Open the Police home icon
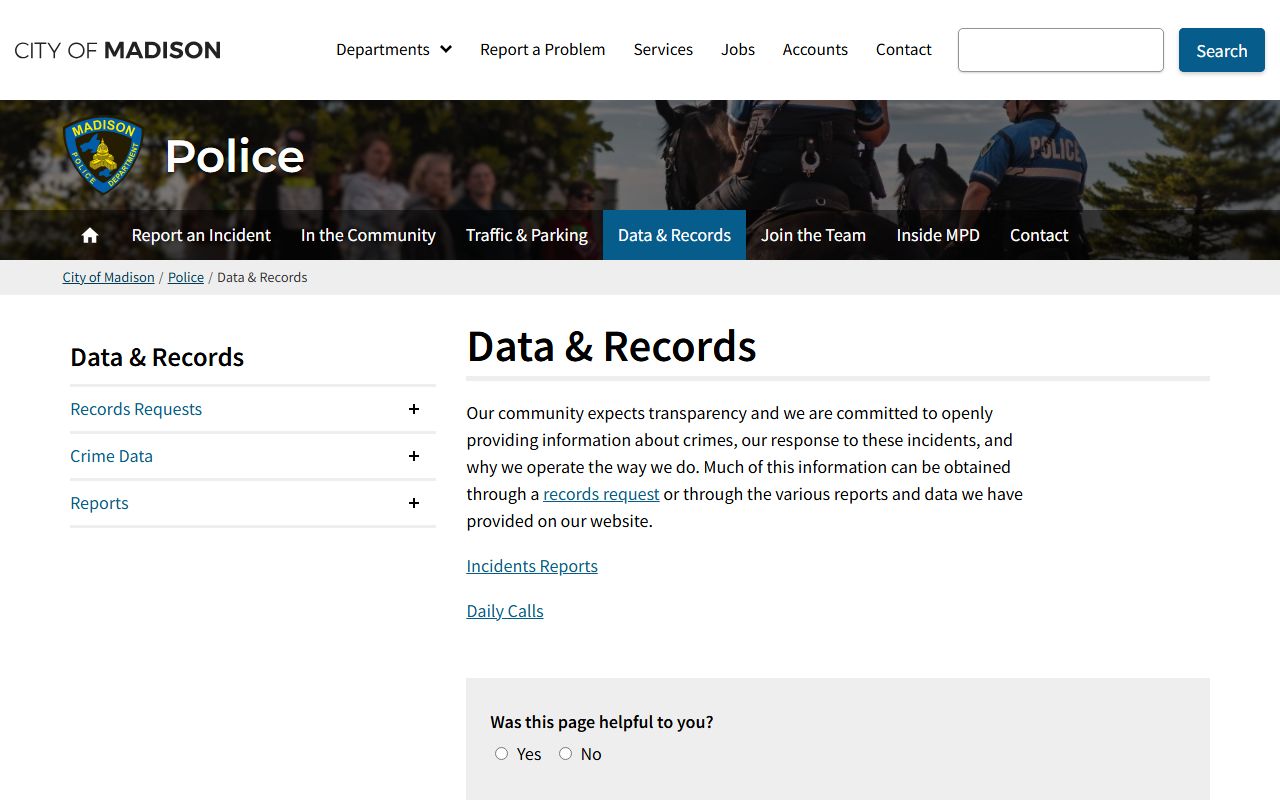The height and width of the screenshot is (800, 1280). (x=90, y=235)
